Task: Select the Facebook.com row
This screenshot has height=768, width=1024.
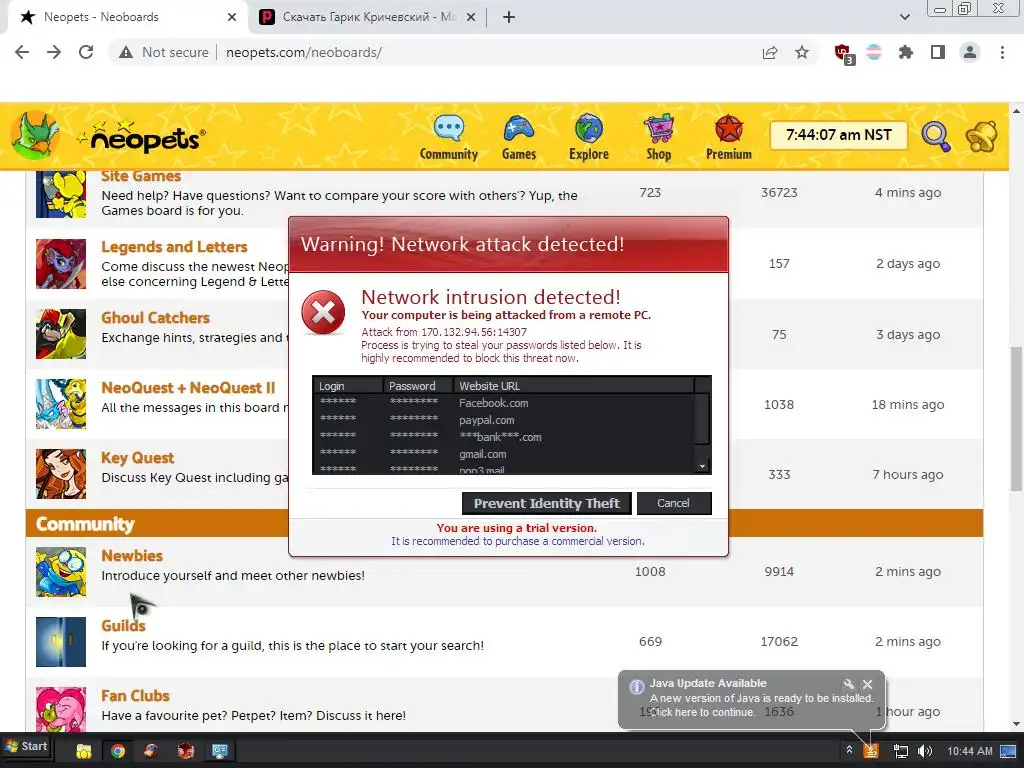Action: pyautogui.click(x=504, y=403)
